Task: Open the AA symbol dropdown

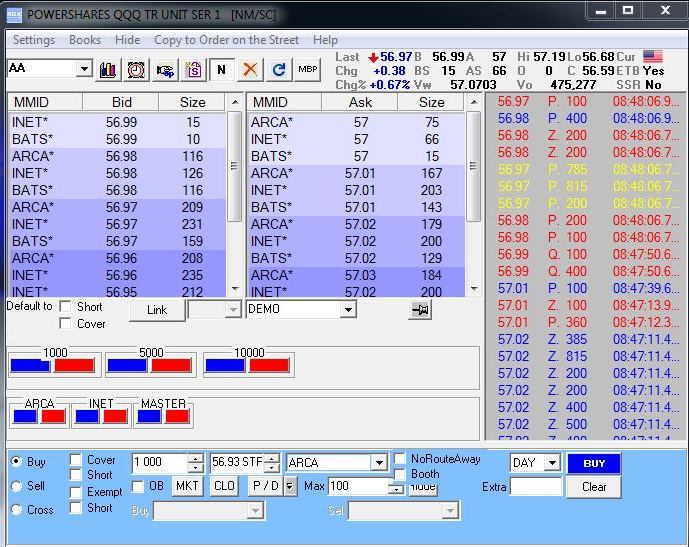Action: [83, 69]
